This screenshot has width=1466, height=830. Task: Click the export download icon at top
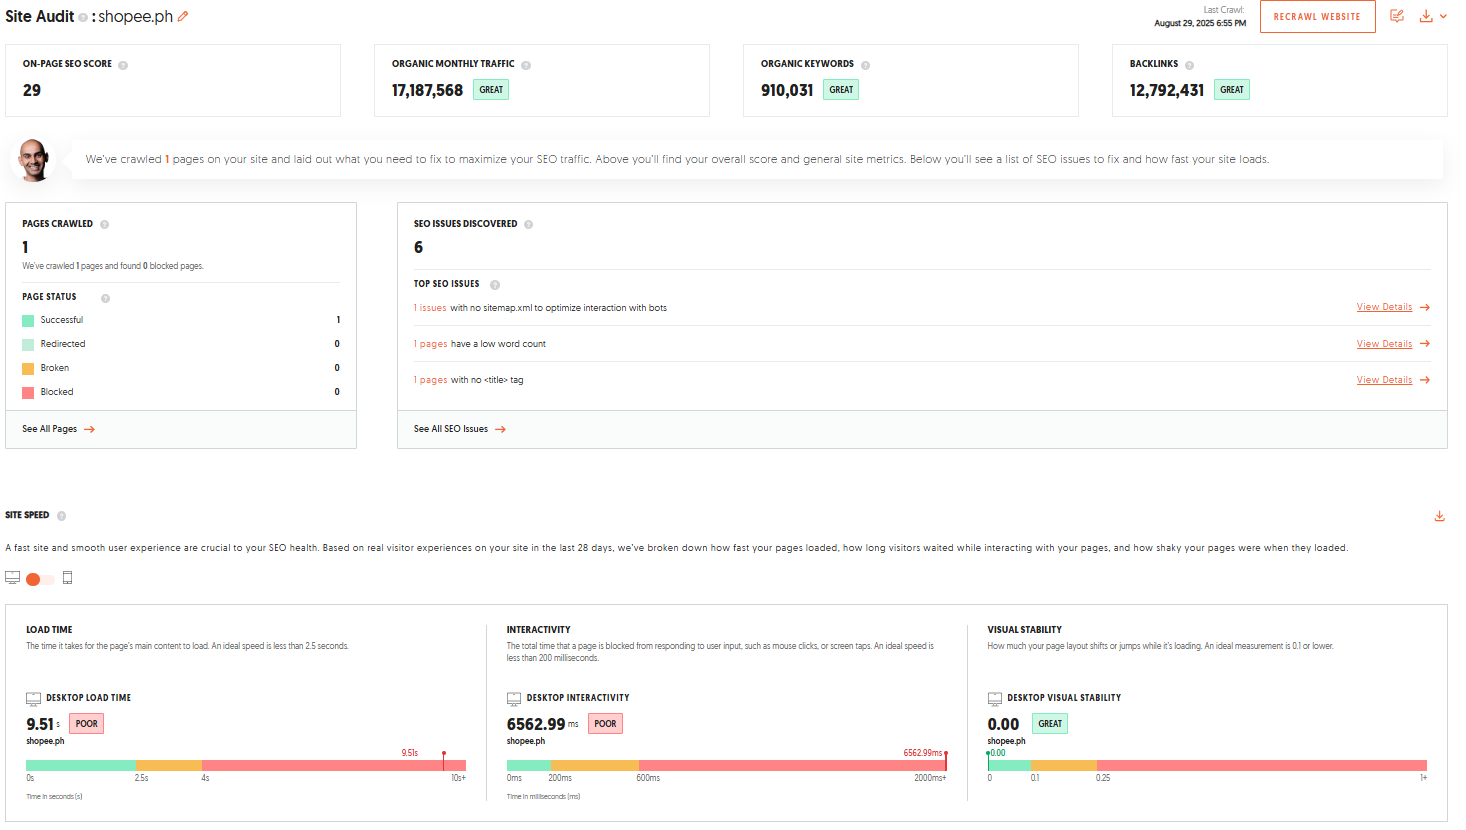(1426, 16)
